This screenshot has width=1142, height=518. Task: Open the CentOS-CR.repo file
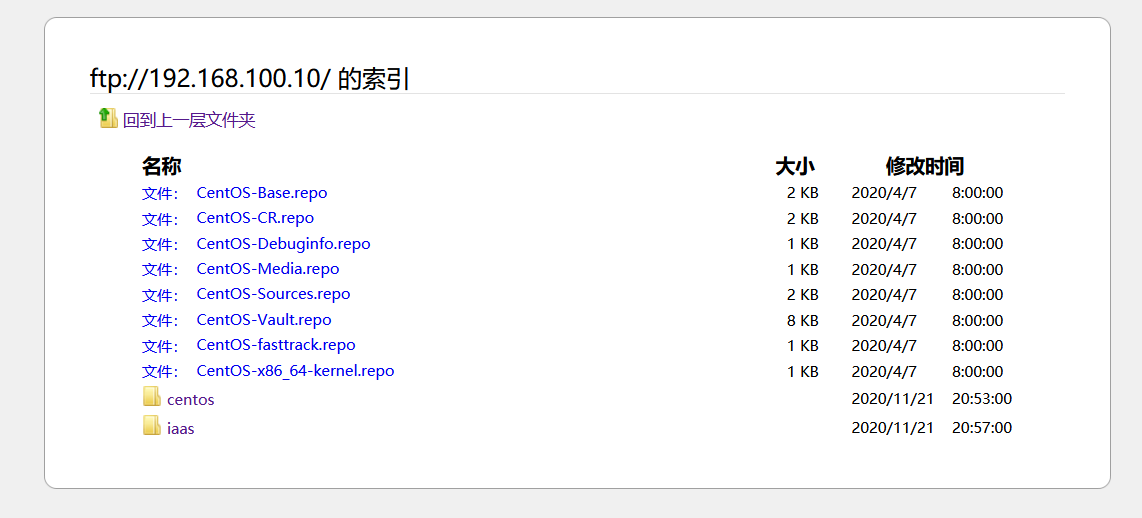(255, 218)
